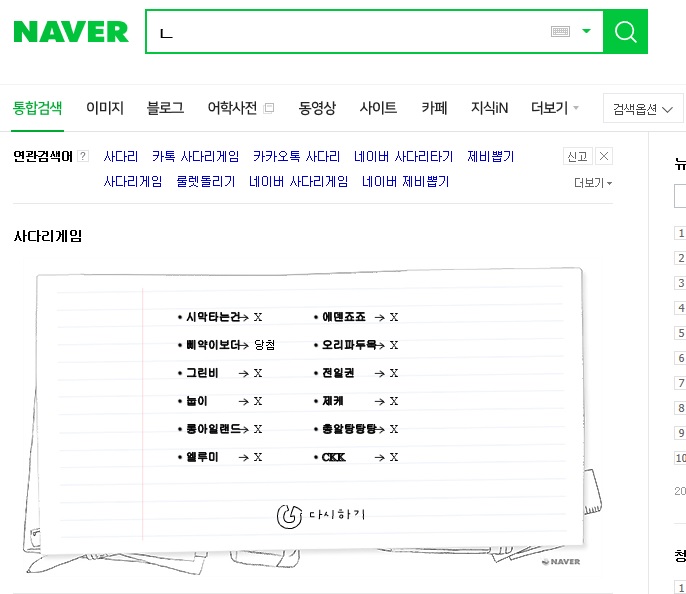Switch to the 동영상 tab
The width and height of the screenshot is (686, 594).
point(317,108)
